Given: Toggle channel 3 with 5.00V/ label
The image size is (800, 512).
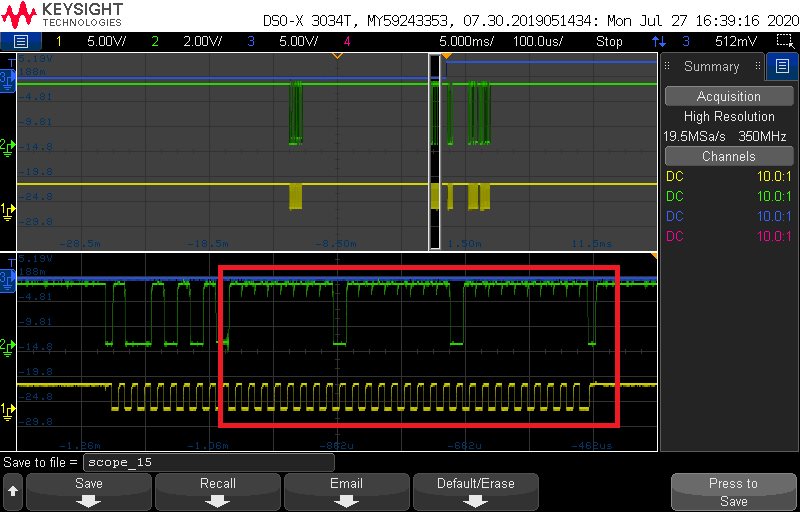Looking at the screenshot, I should 282,41.
